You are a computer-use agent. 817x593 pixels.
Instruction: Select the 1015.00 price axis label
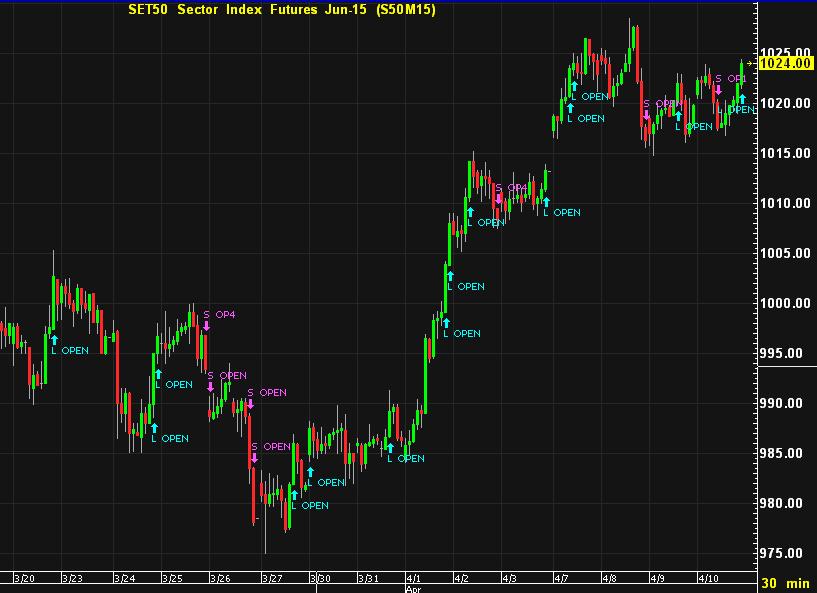(x=785, y=153)
